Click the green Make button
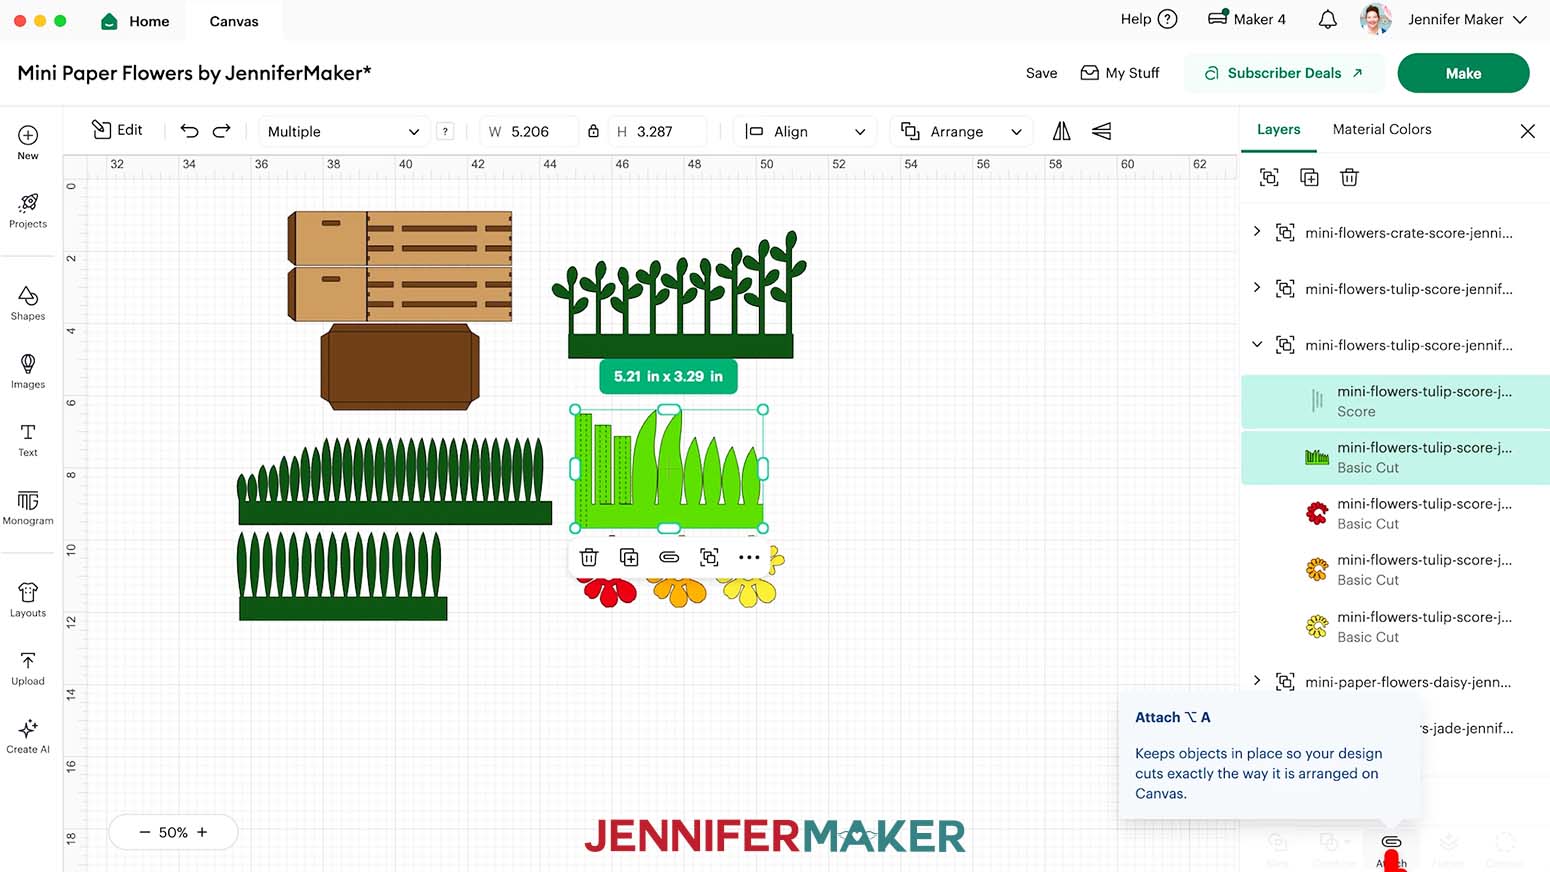Image resolution: width=1550 pixels, height=872 pixels. point(1463,73)
